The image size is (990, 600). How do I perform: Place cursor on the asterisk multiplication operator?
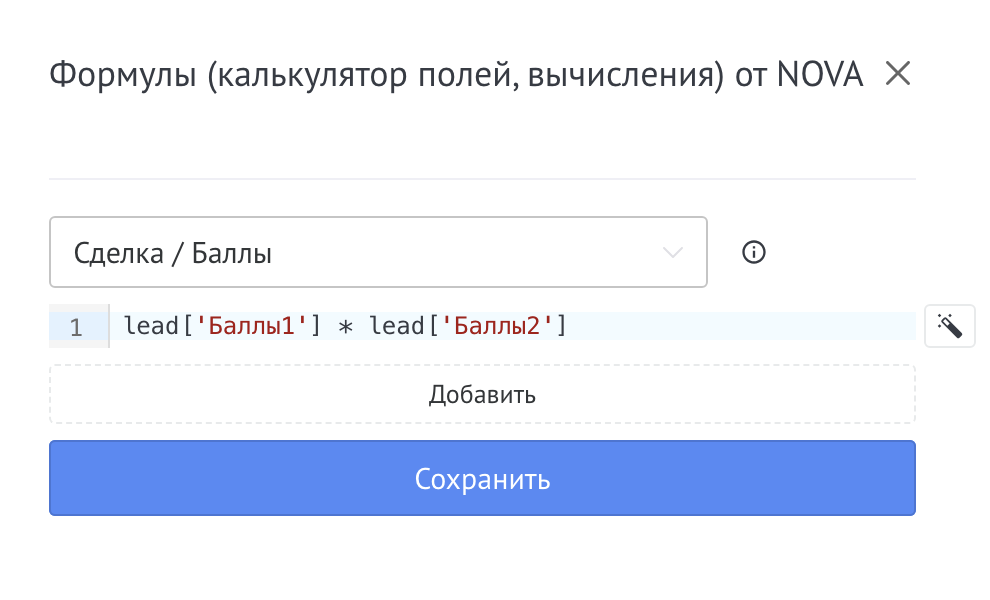click(x=346, y=326)
